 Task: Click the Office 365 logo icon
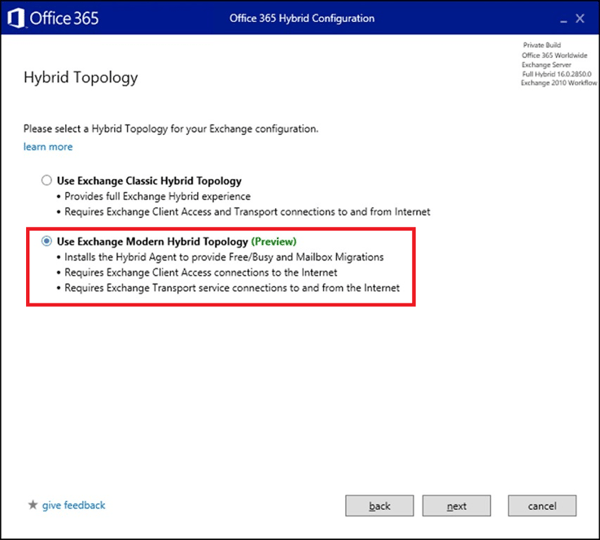click(16, 18)
